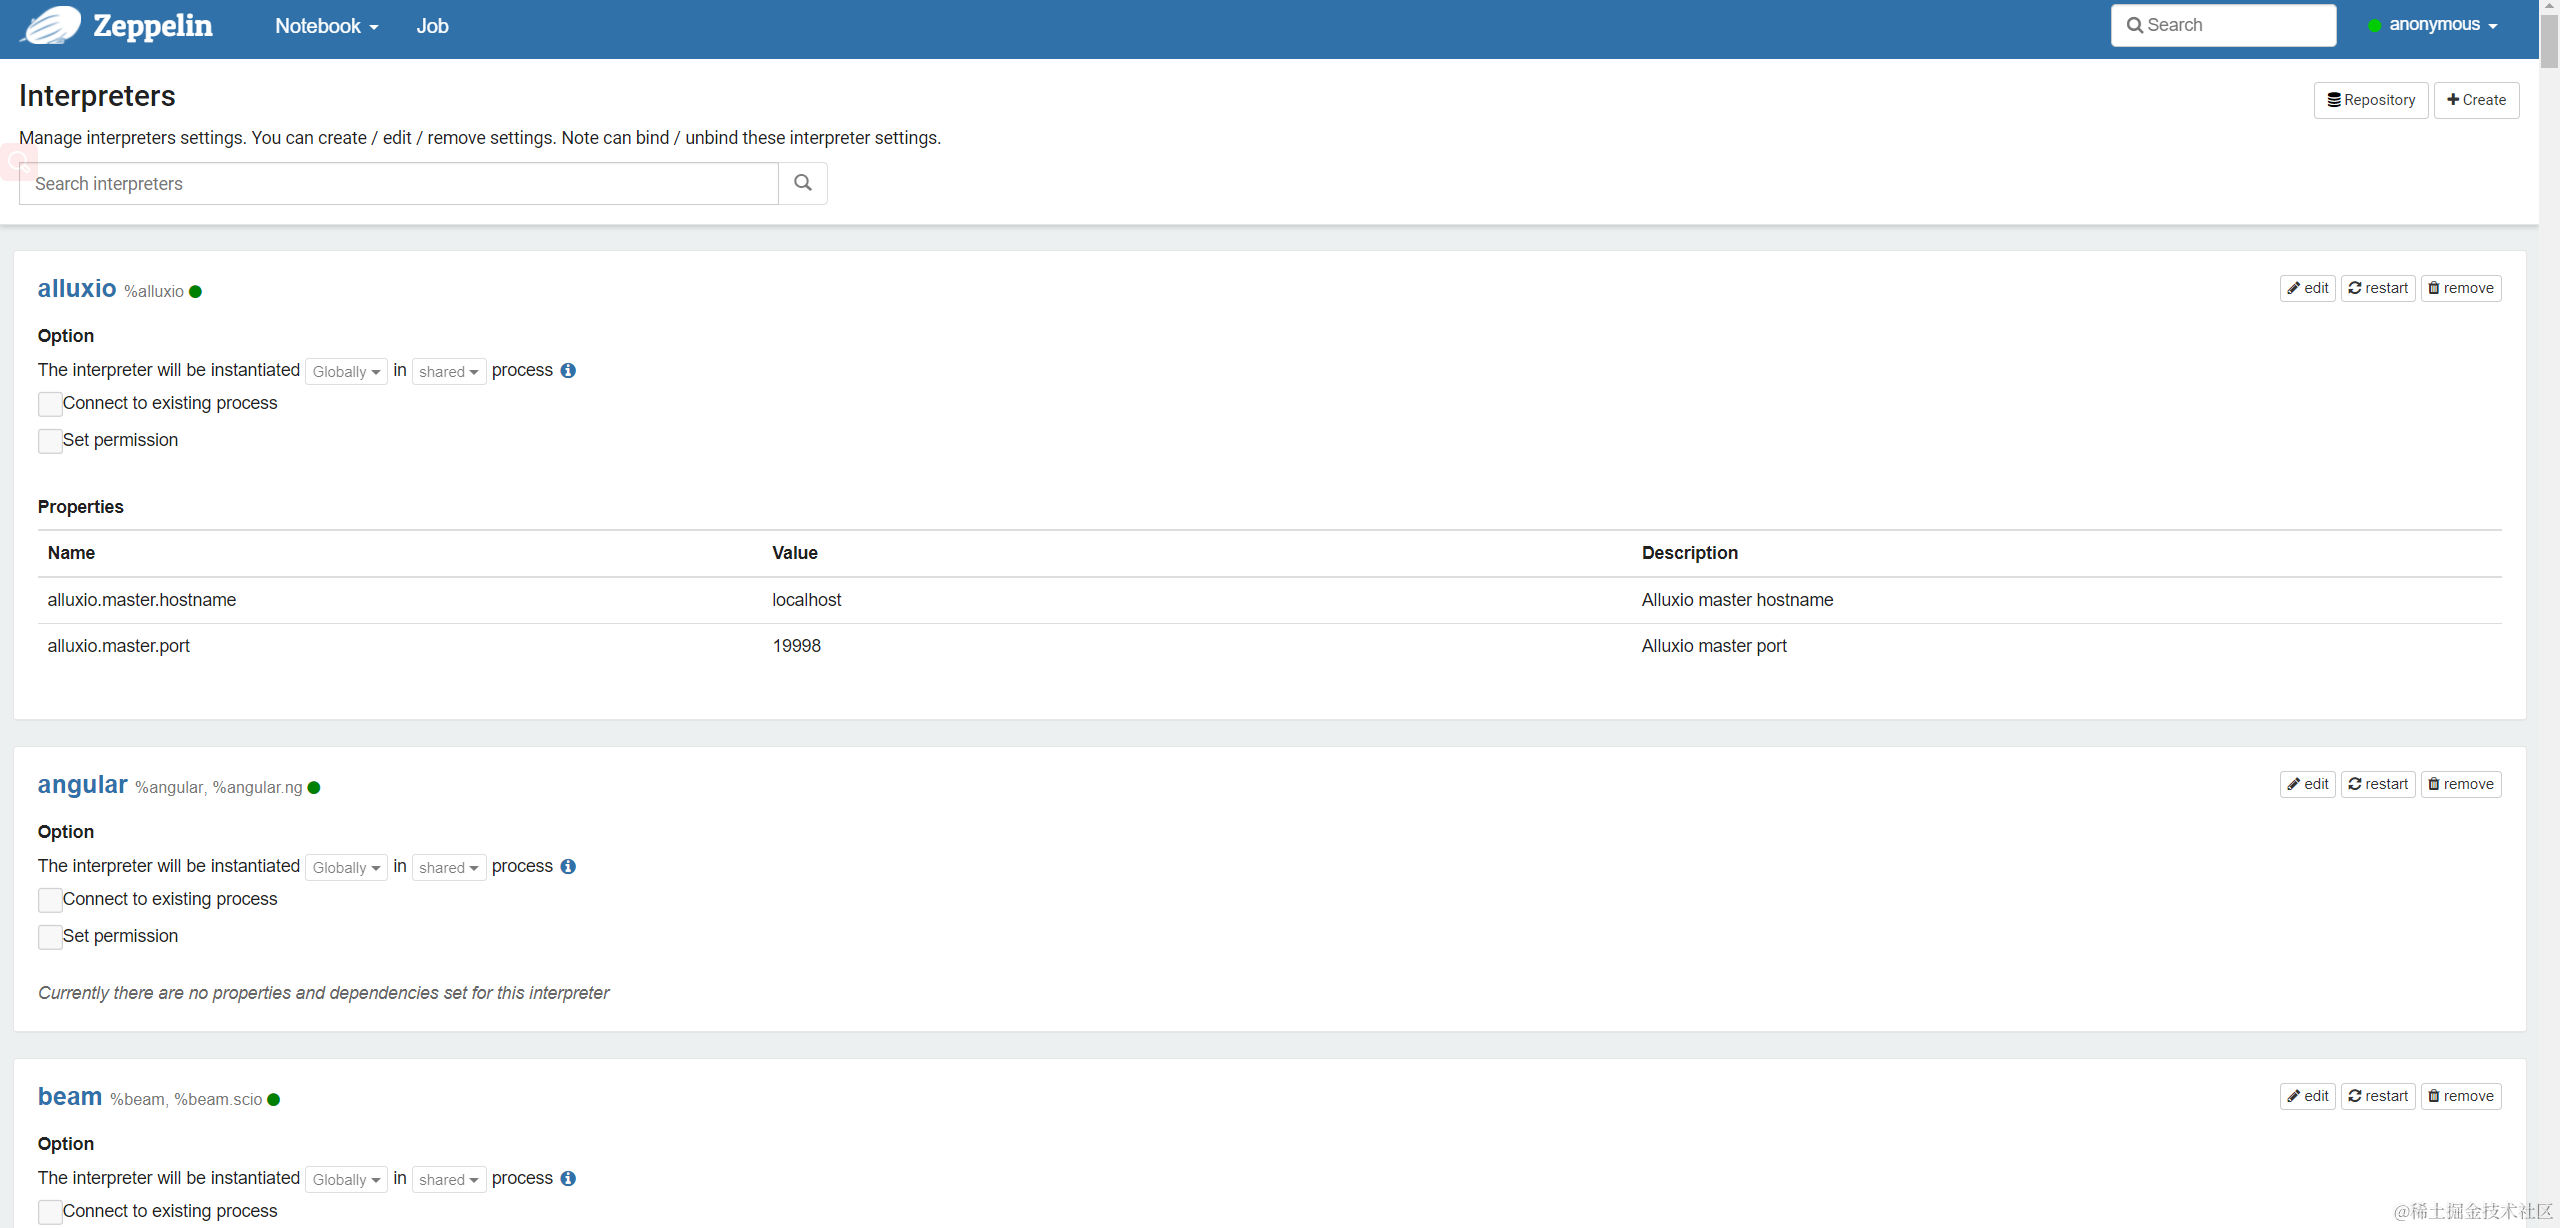Focus the Search interpreters field

398,184
